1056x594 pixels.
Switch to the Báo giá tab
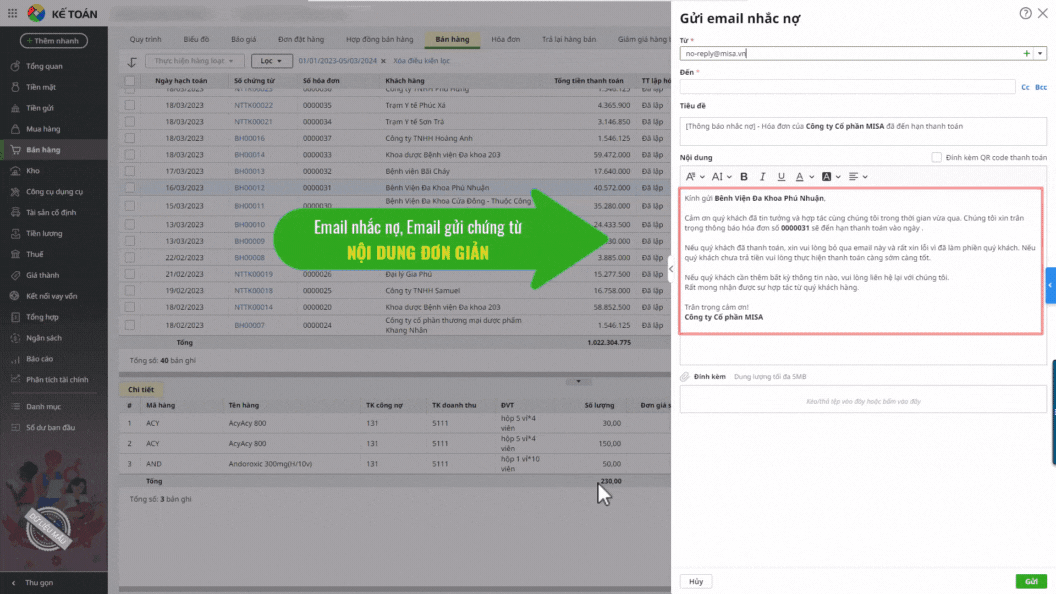[x=243, y=39]
